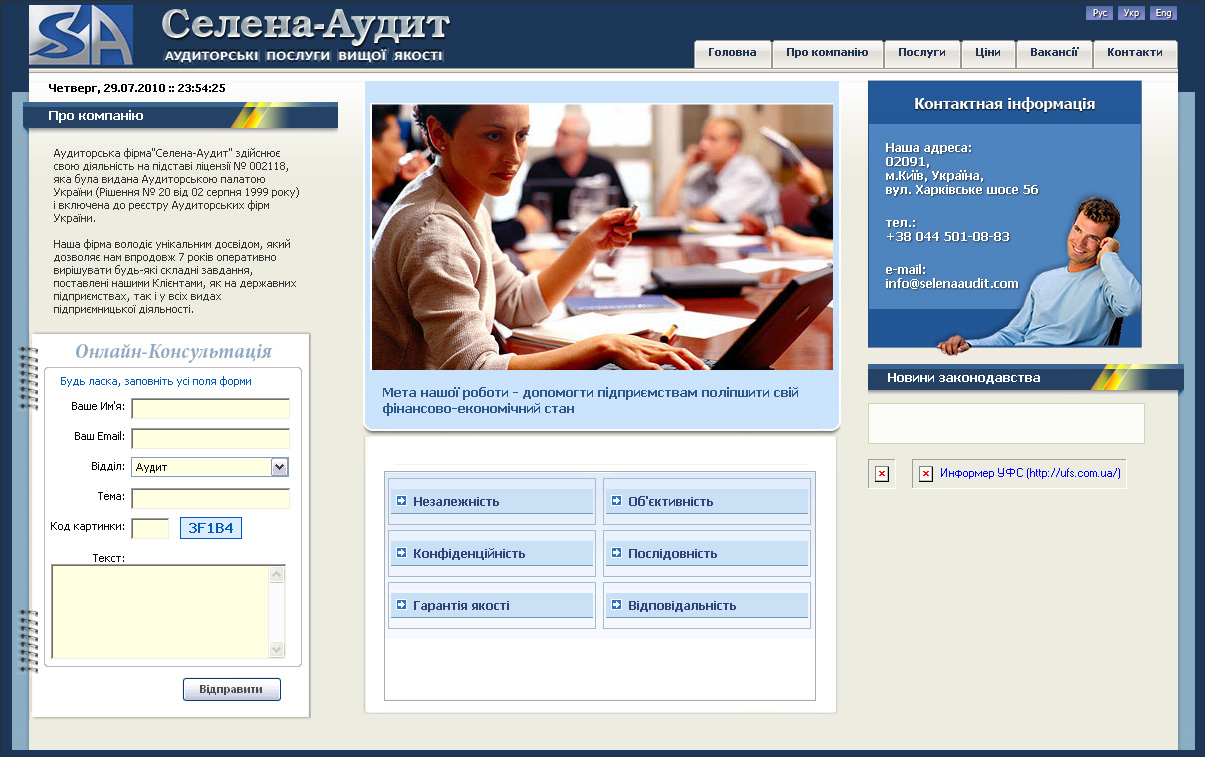
Task: Click inside the Текст message area
Action: 160,612
